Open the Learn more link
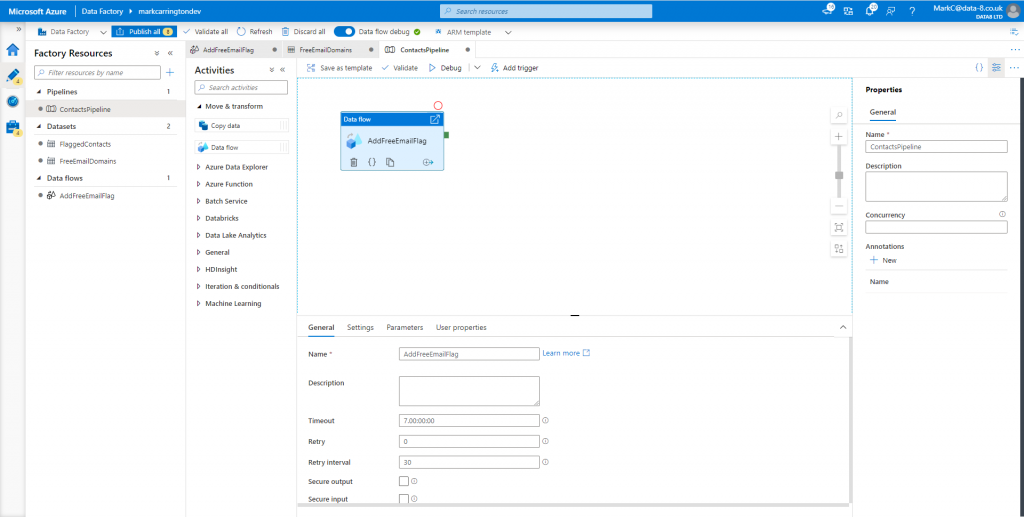The height and width of the screenshot is (517, 1024). 566,353
